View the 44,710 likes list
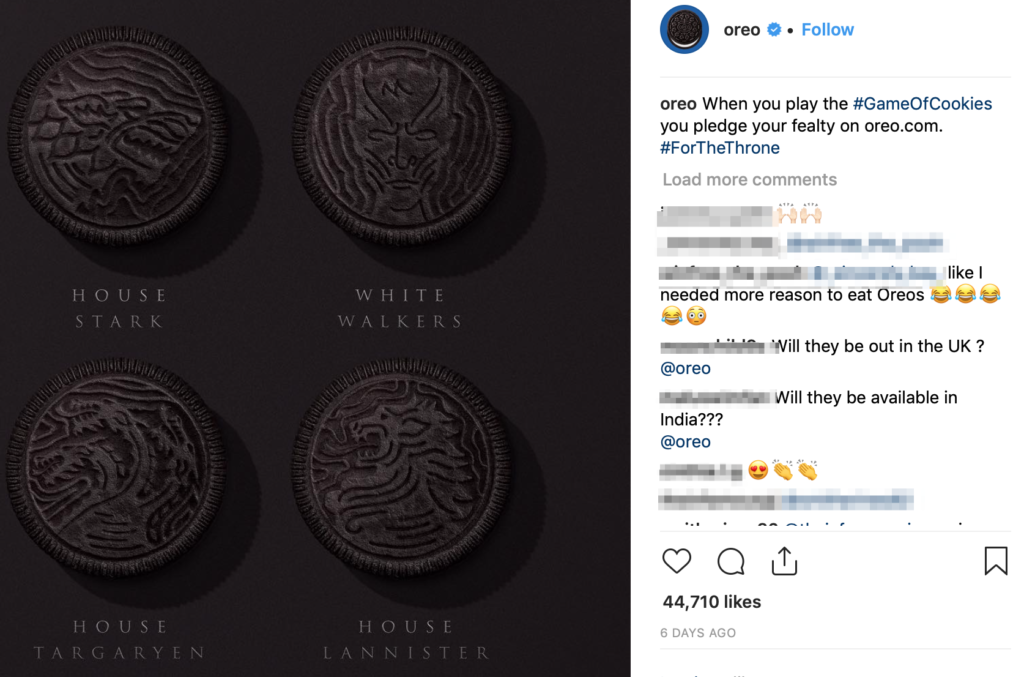This screenshot has width=1024, height=677. pos(711,602)
